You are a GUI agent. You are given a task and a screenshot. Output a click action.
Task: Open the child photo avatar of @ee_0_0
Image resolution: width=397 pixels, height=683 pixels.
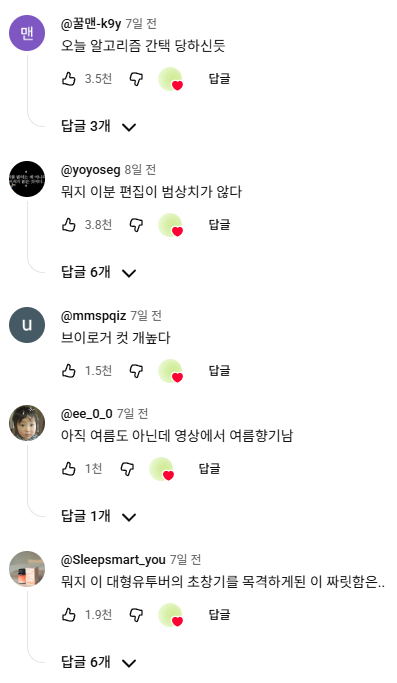tap(27, 423)
